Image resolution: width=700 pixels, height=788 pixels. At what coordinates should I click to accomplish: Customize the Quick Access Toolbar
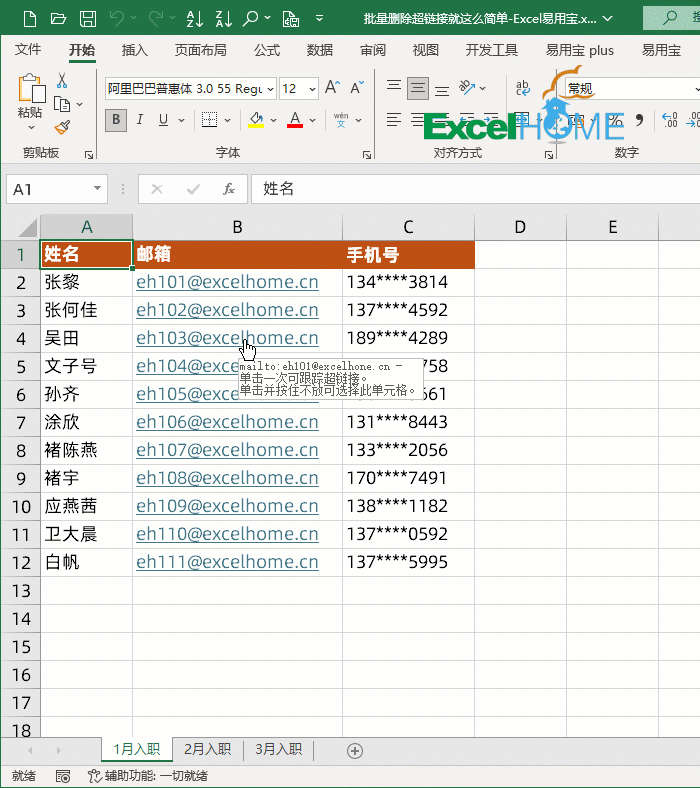click(x=319, y=19)
